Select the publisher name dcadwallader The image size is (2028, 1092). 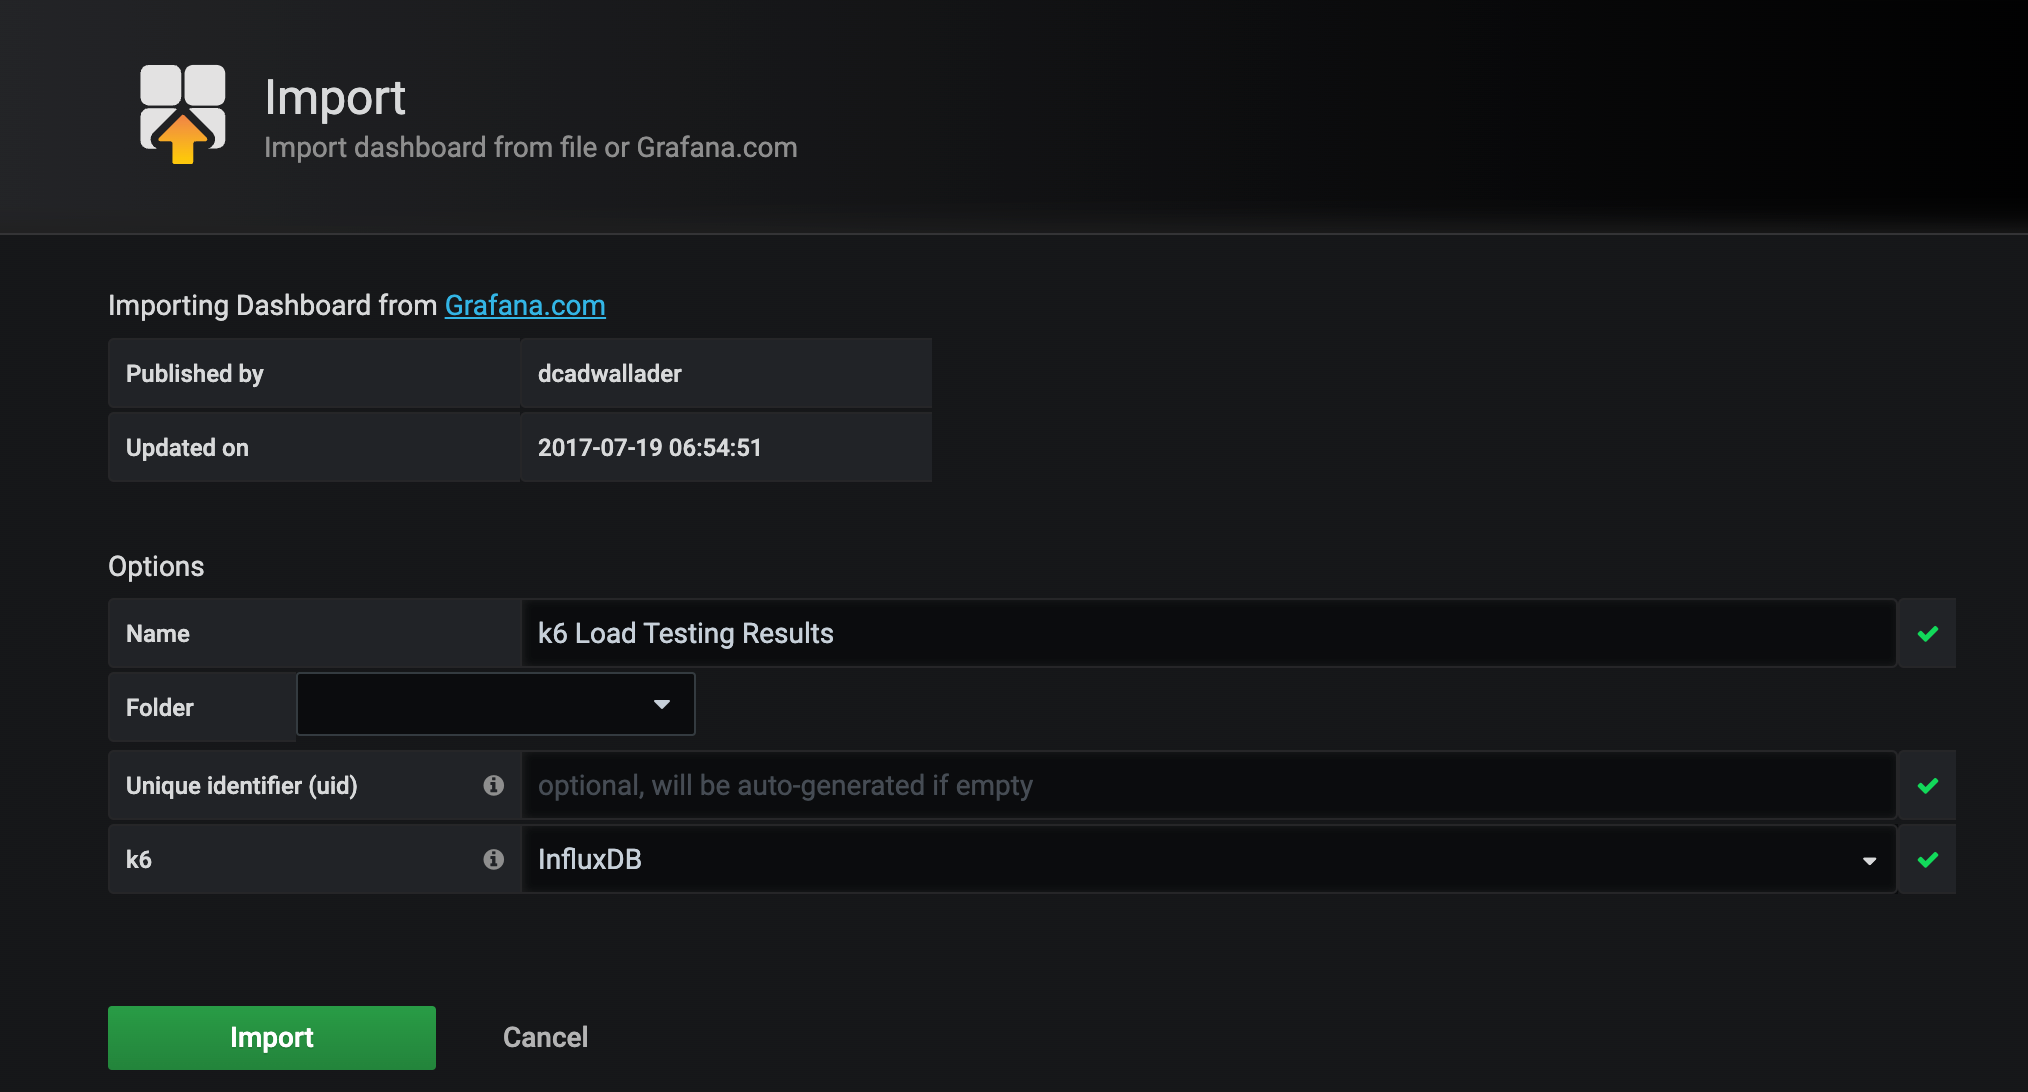pos(610,373)
